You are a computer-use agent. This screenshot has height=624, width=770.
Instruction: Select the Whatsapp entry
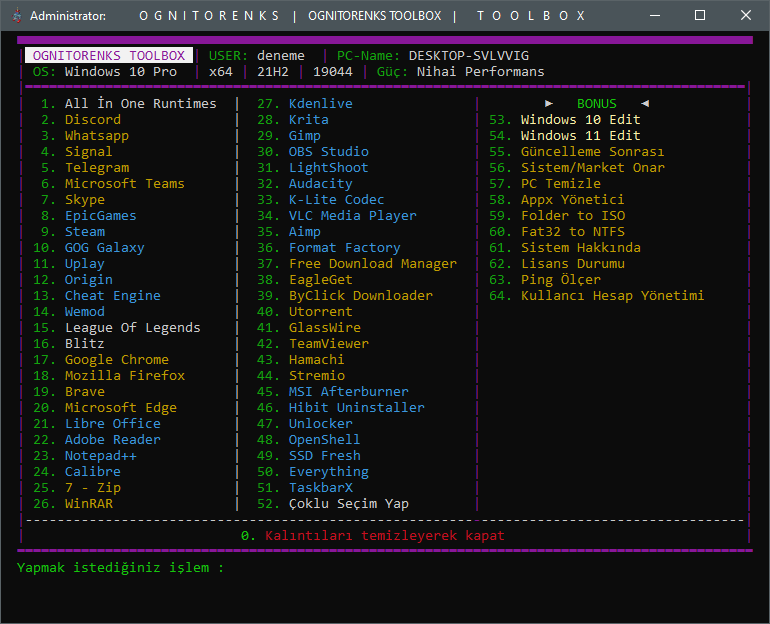coord(97,136)
